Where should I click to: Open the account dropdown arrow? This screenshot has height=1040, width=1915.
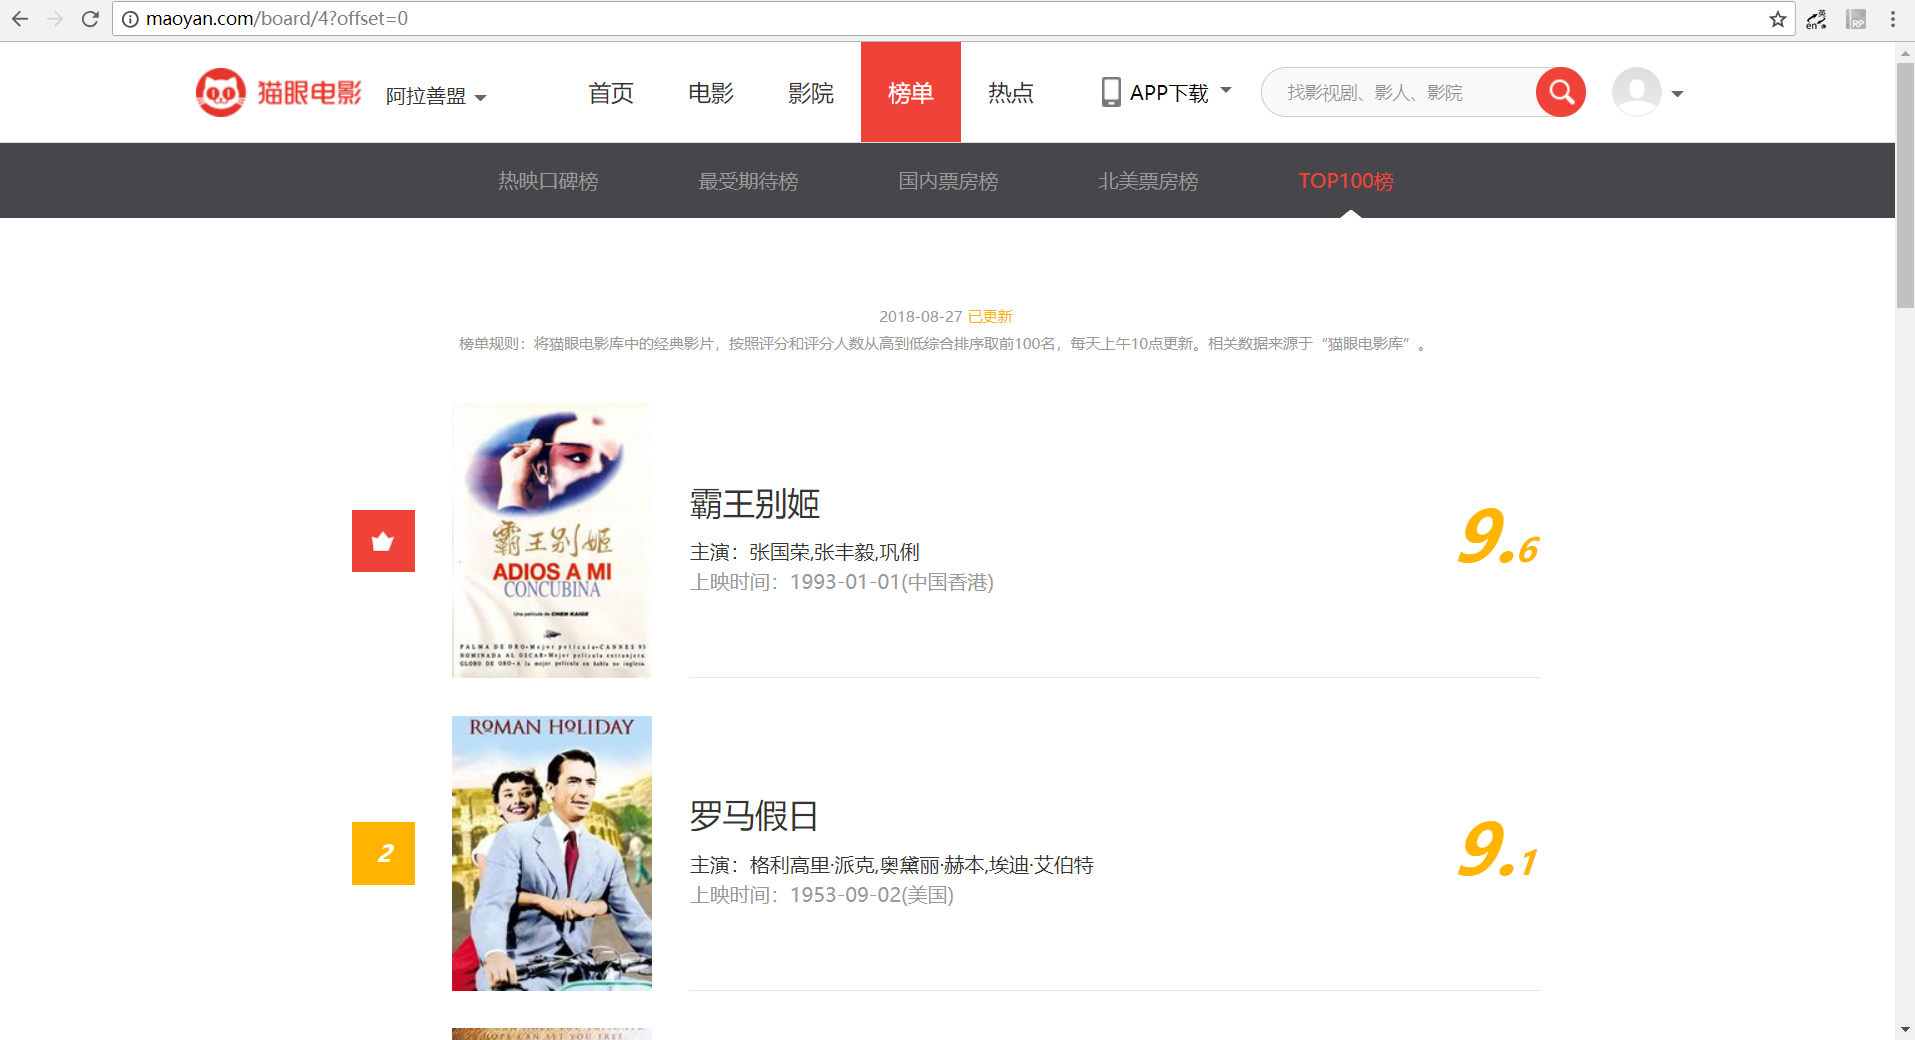coord(1677,94)
